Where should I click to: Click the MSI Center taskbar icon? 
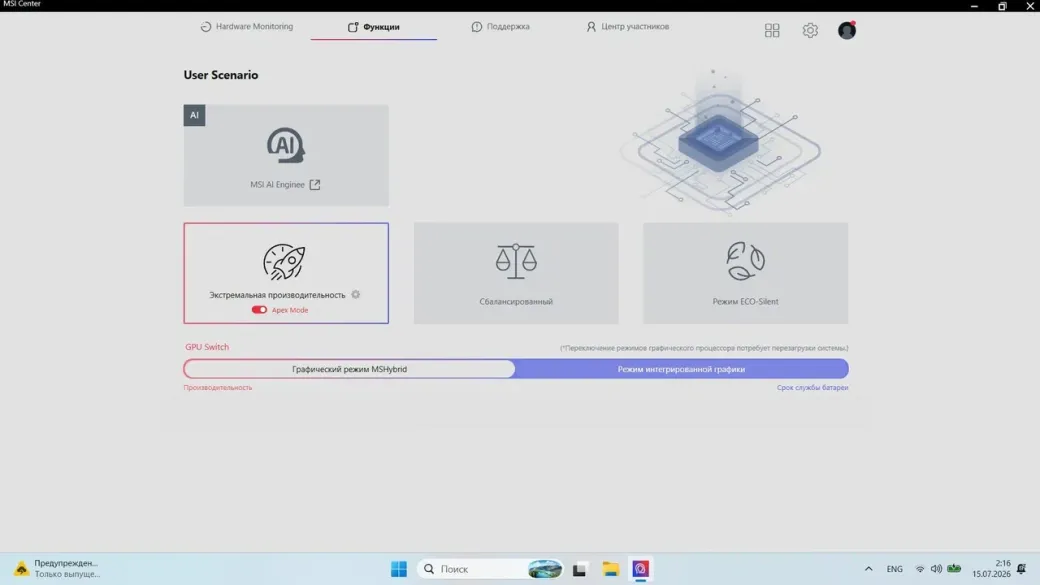coord(640,569)
